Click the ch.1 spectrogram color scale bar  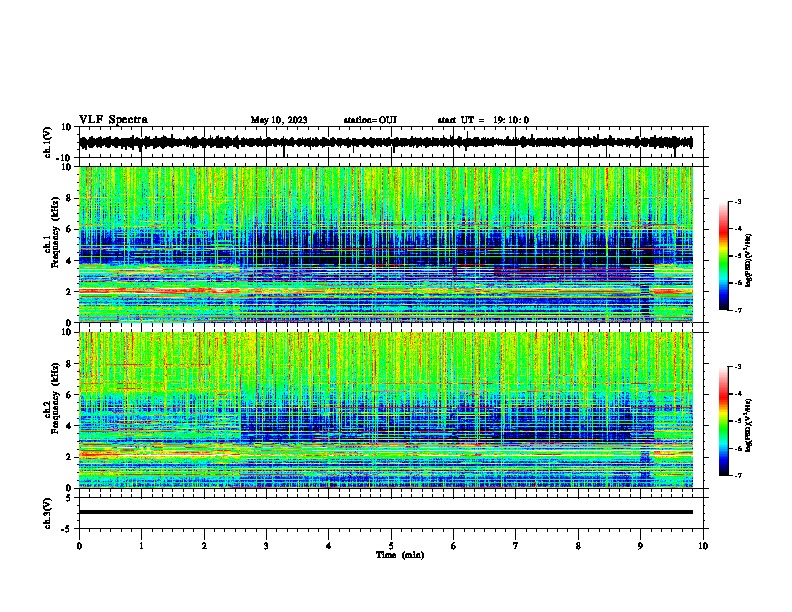723,256
